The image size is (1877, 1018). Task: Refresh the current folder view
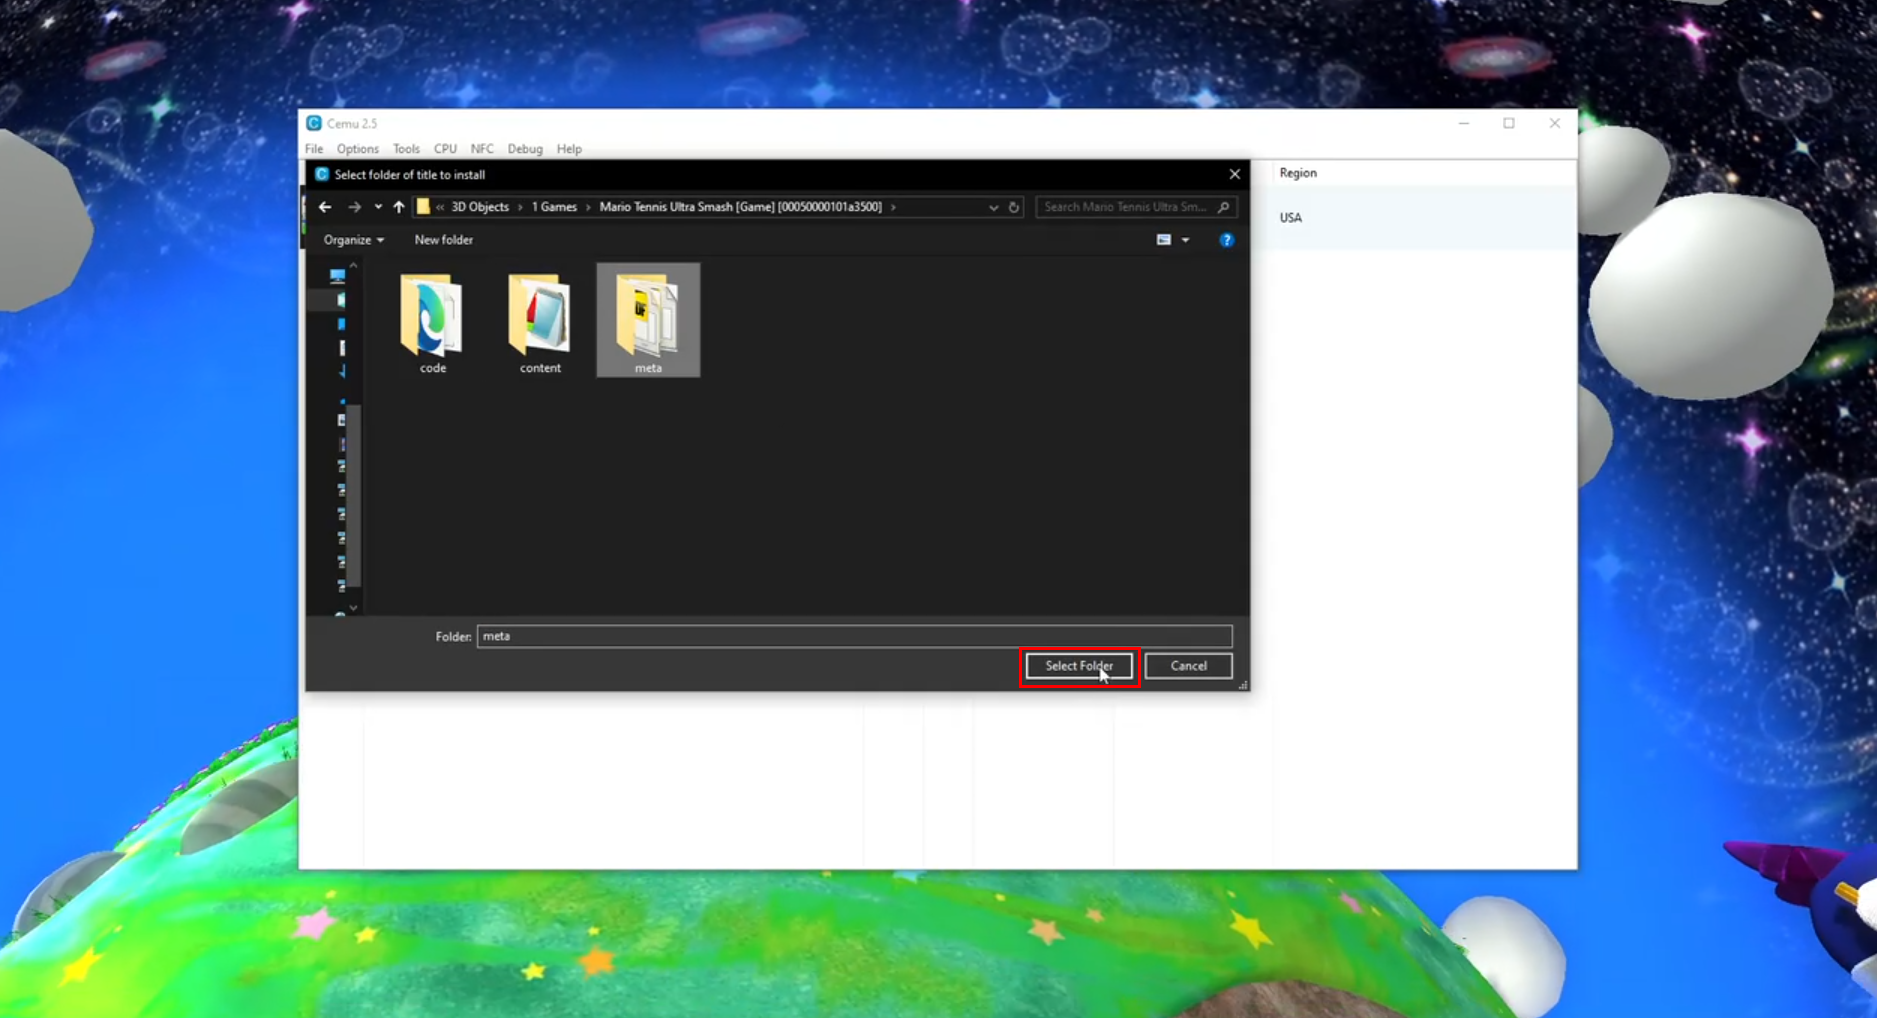(1013, 207)
